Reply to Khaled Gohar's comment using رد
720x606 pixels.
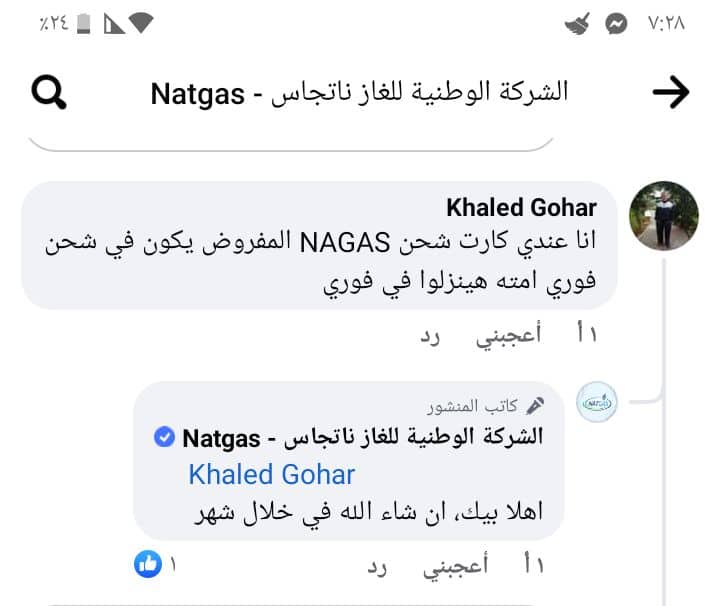coord(430,335)
